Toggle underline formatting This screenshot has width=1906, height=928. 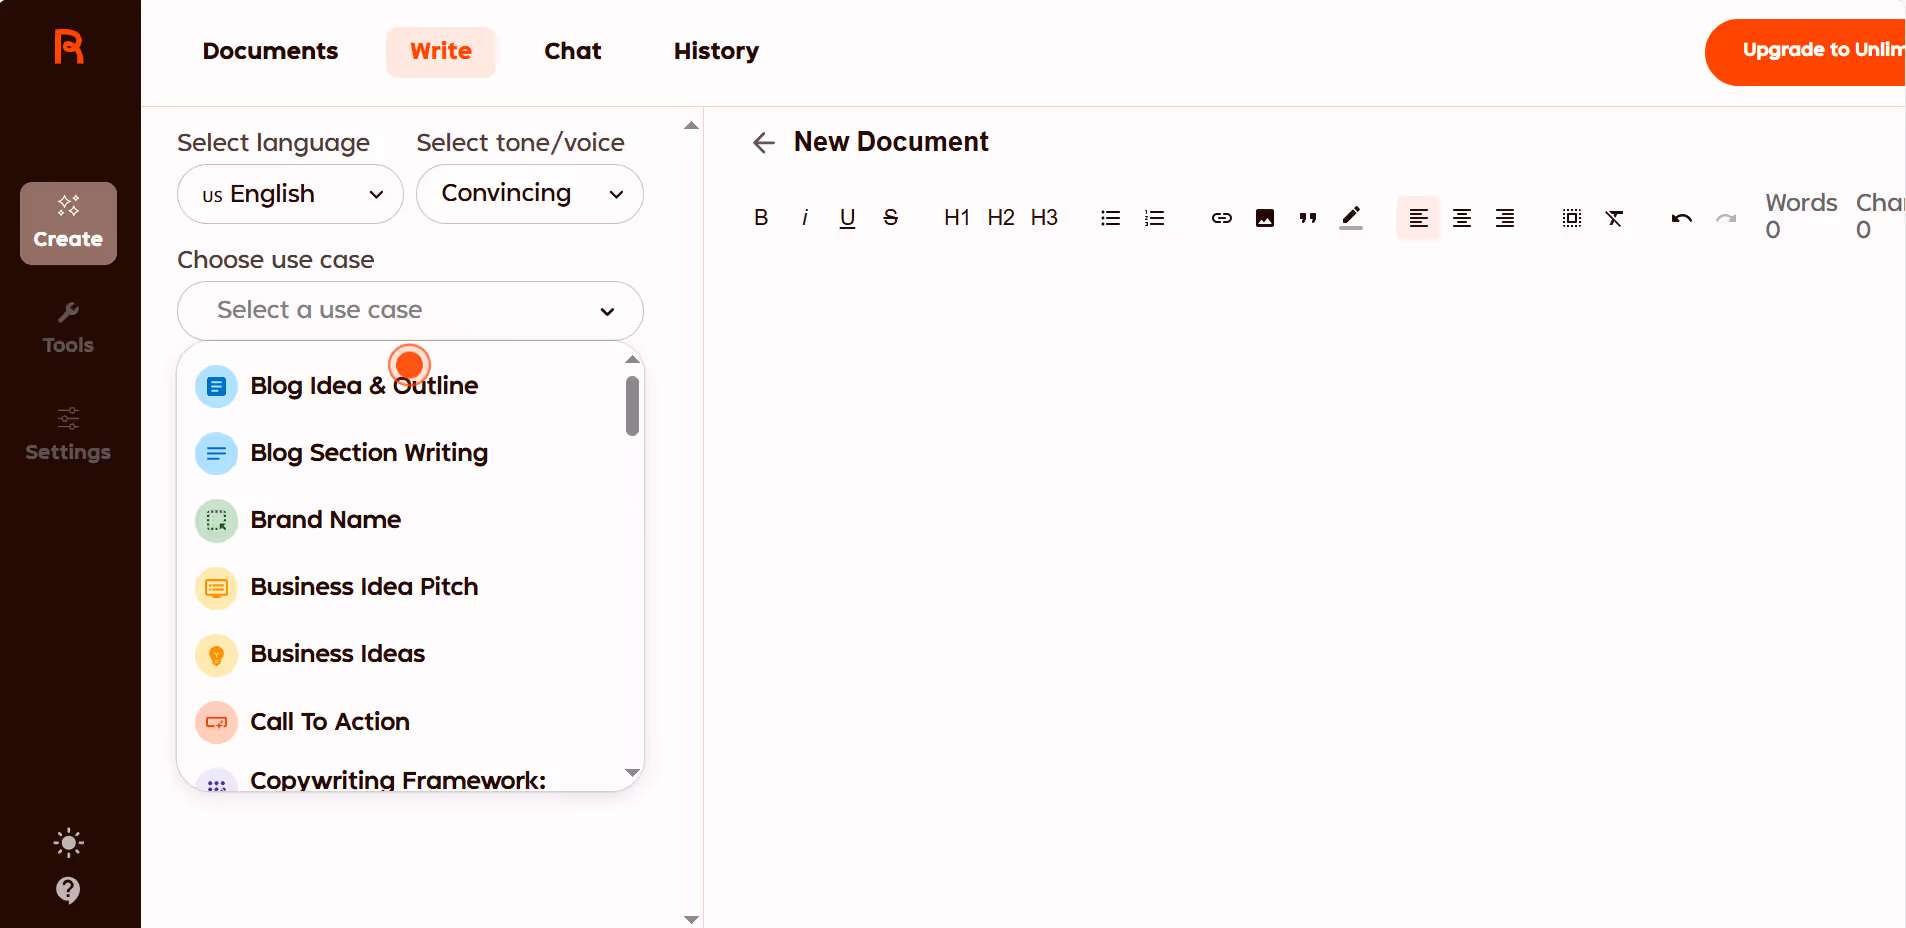[x=847, y=218]
